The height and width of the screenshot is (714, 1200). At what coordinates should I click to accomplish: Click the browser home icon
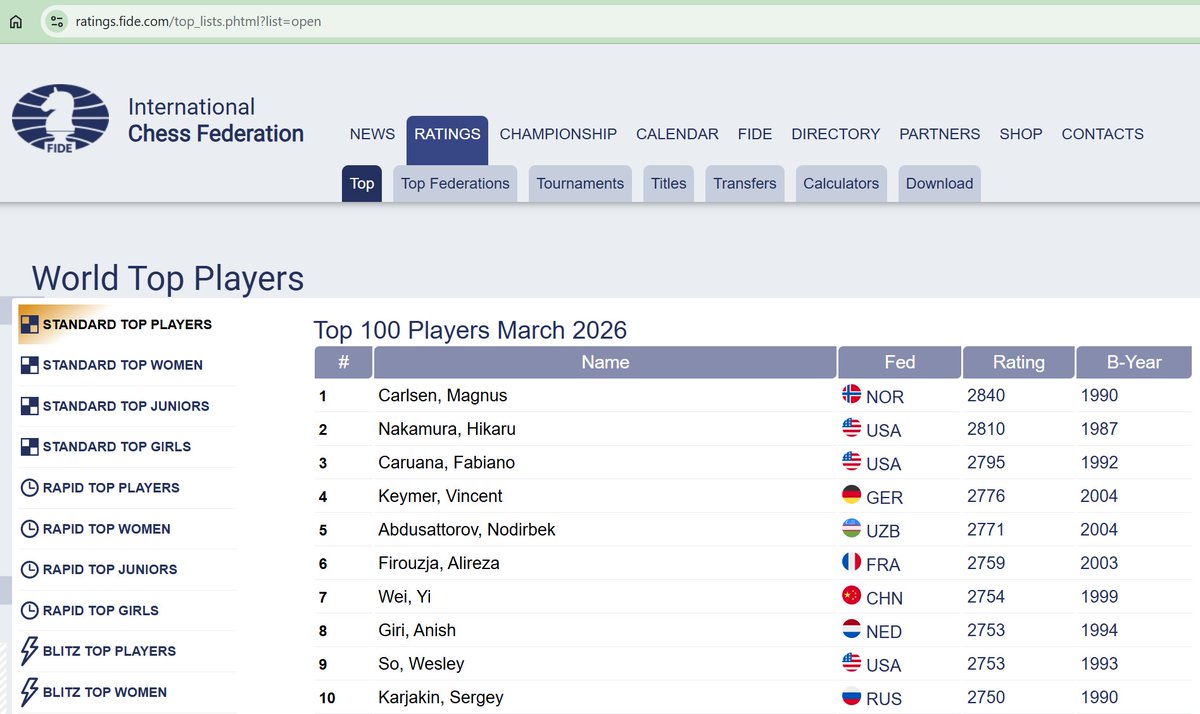(15, 21)
